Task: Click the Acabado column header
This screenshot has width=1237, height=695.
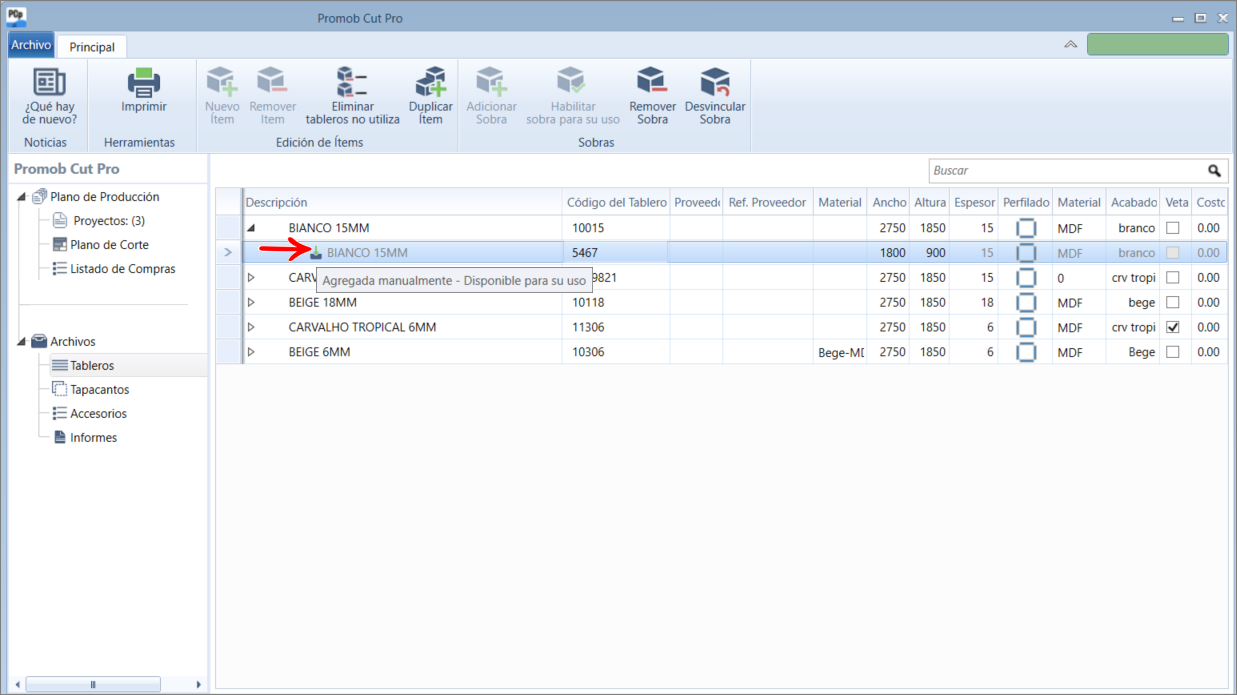Action: pyautogui.click(x=1133, y=202)
